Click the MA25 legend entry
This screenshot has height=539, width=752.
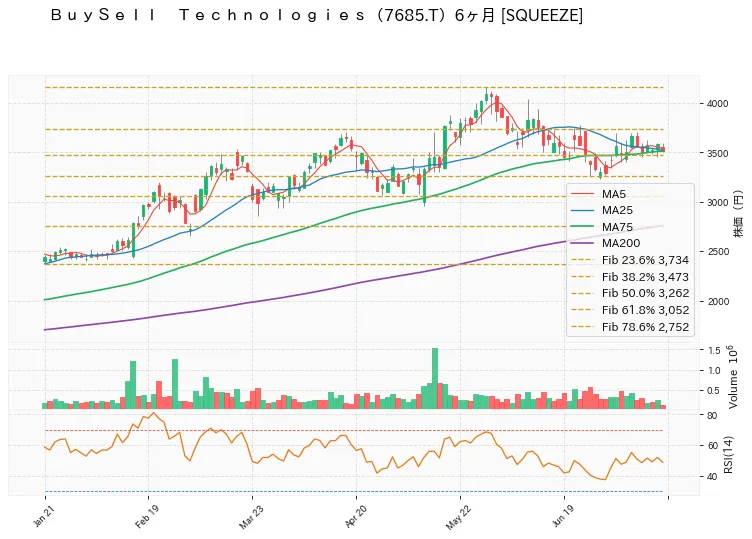[x=601, y=211]
